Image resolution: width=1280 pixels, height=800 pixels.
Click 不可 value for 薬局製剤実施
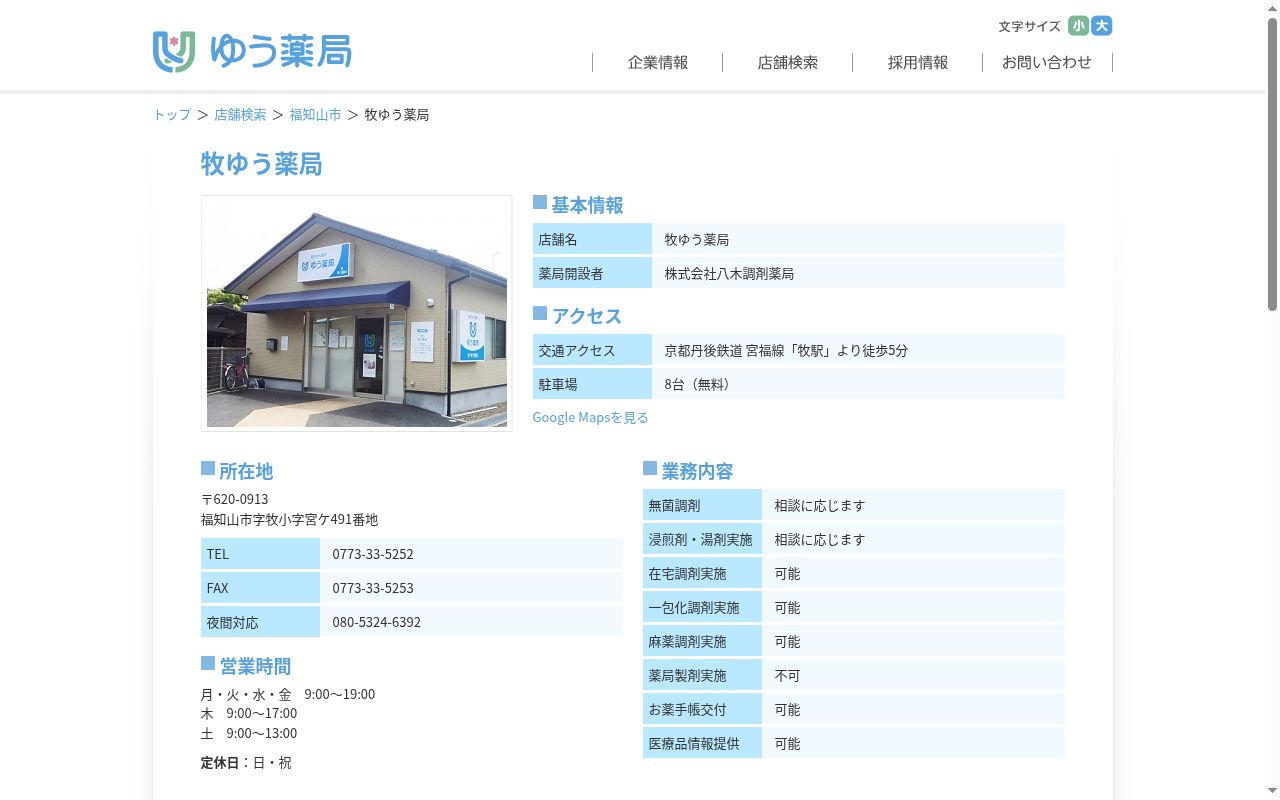coord(788,676)
